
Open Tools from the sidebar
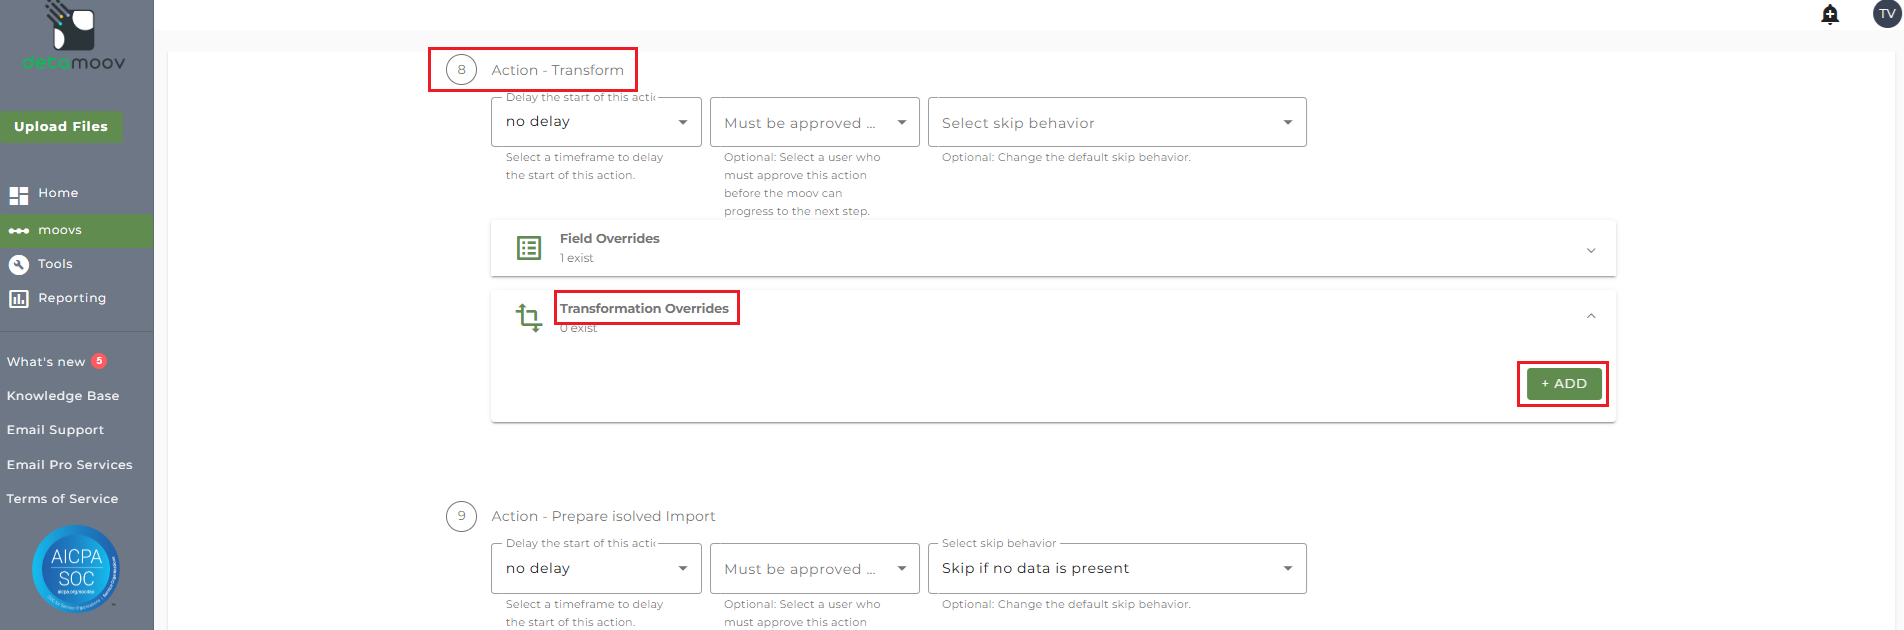tap(55, 264)
